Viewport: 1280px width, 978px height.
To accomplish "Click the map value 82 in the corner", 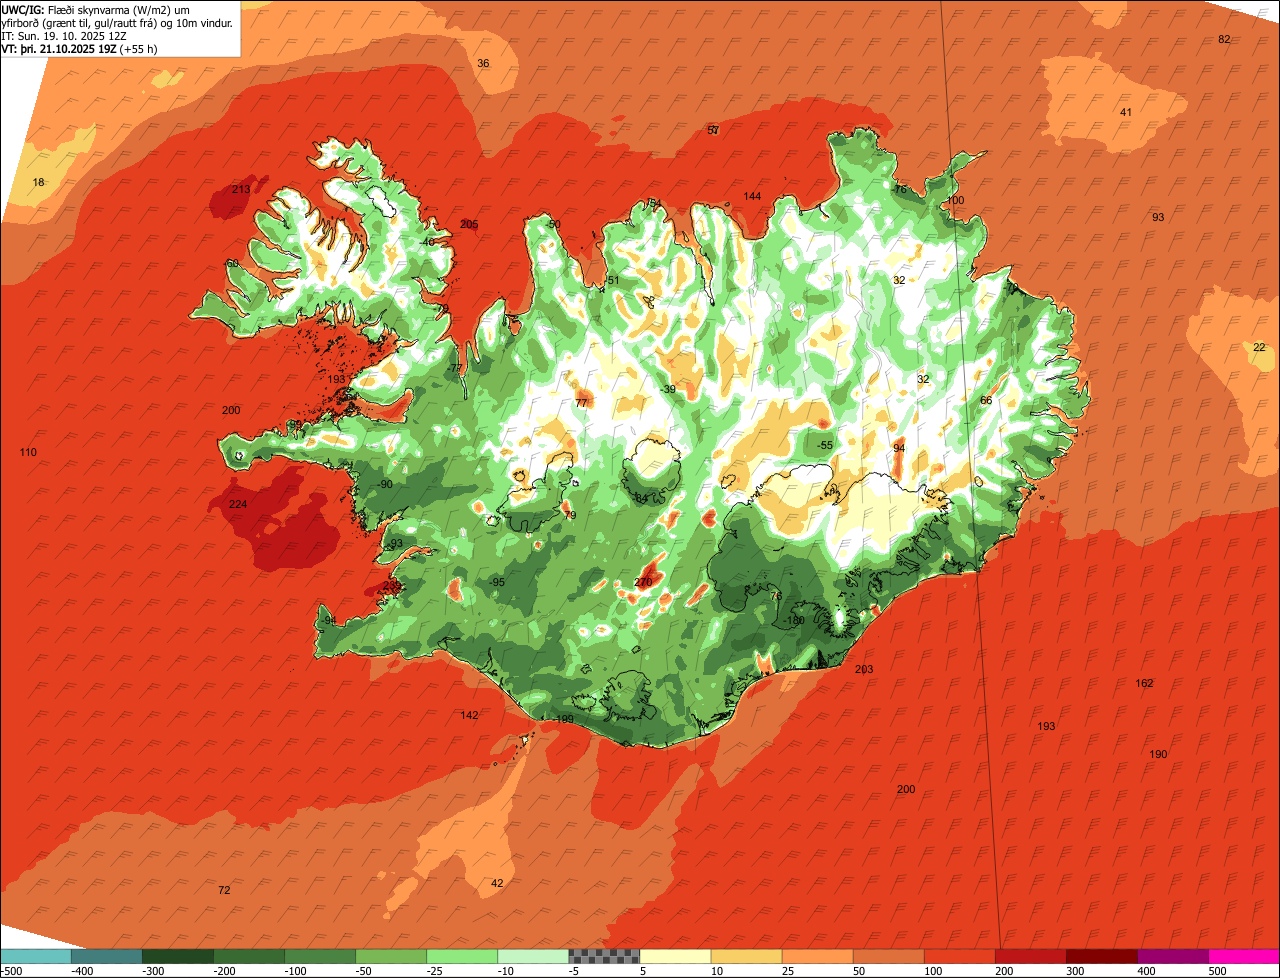I will pyautogui.click(x=1224, y=39).
